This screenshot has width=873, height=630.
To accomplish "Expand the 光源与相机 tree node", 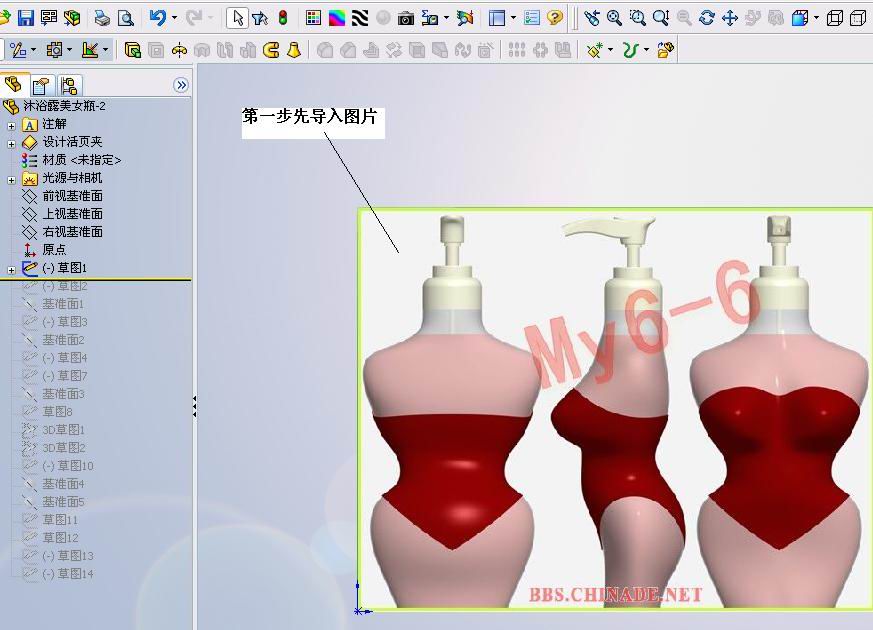I will click(x=11, y=180).
